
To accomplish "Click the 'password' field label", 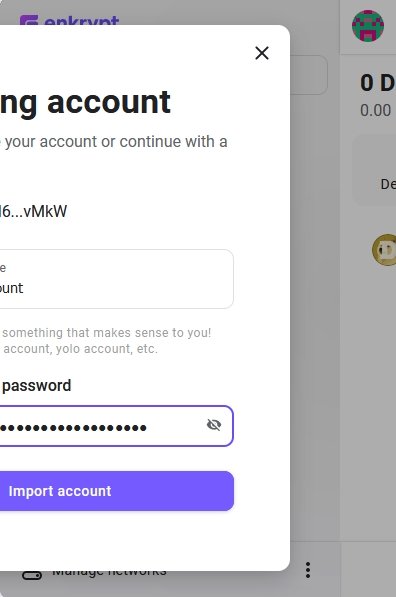I will 37,386.
